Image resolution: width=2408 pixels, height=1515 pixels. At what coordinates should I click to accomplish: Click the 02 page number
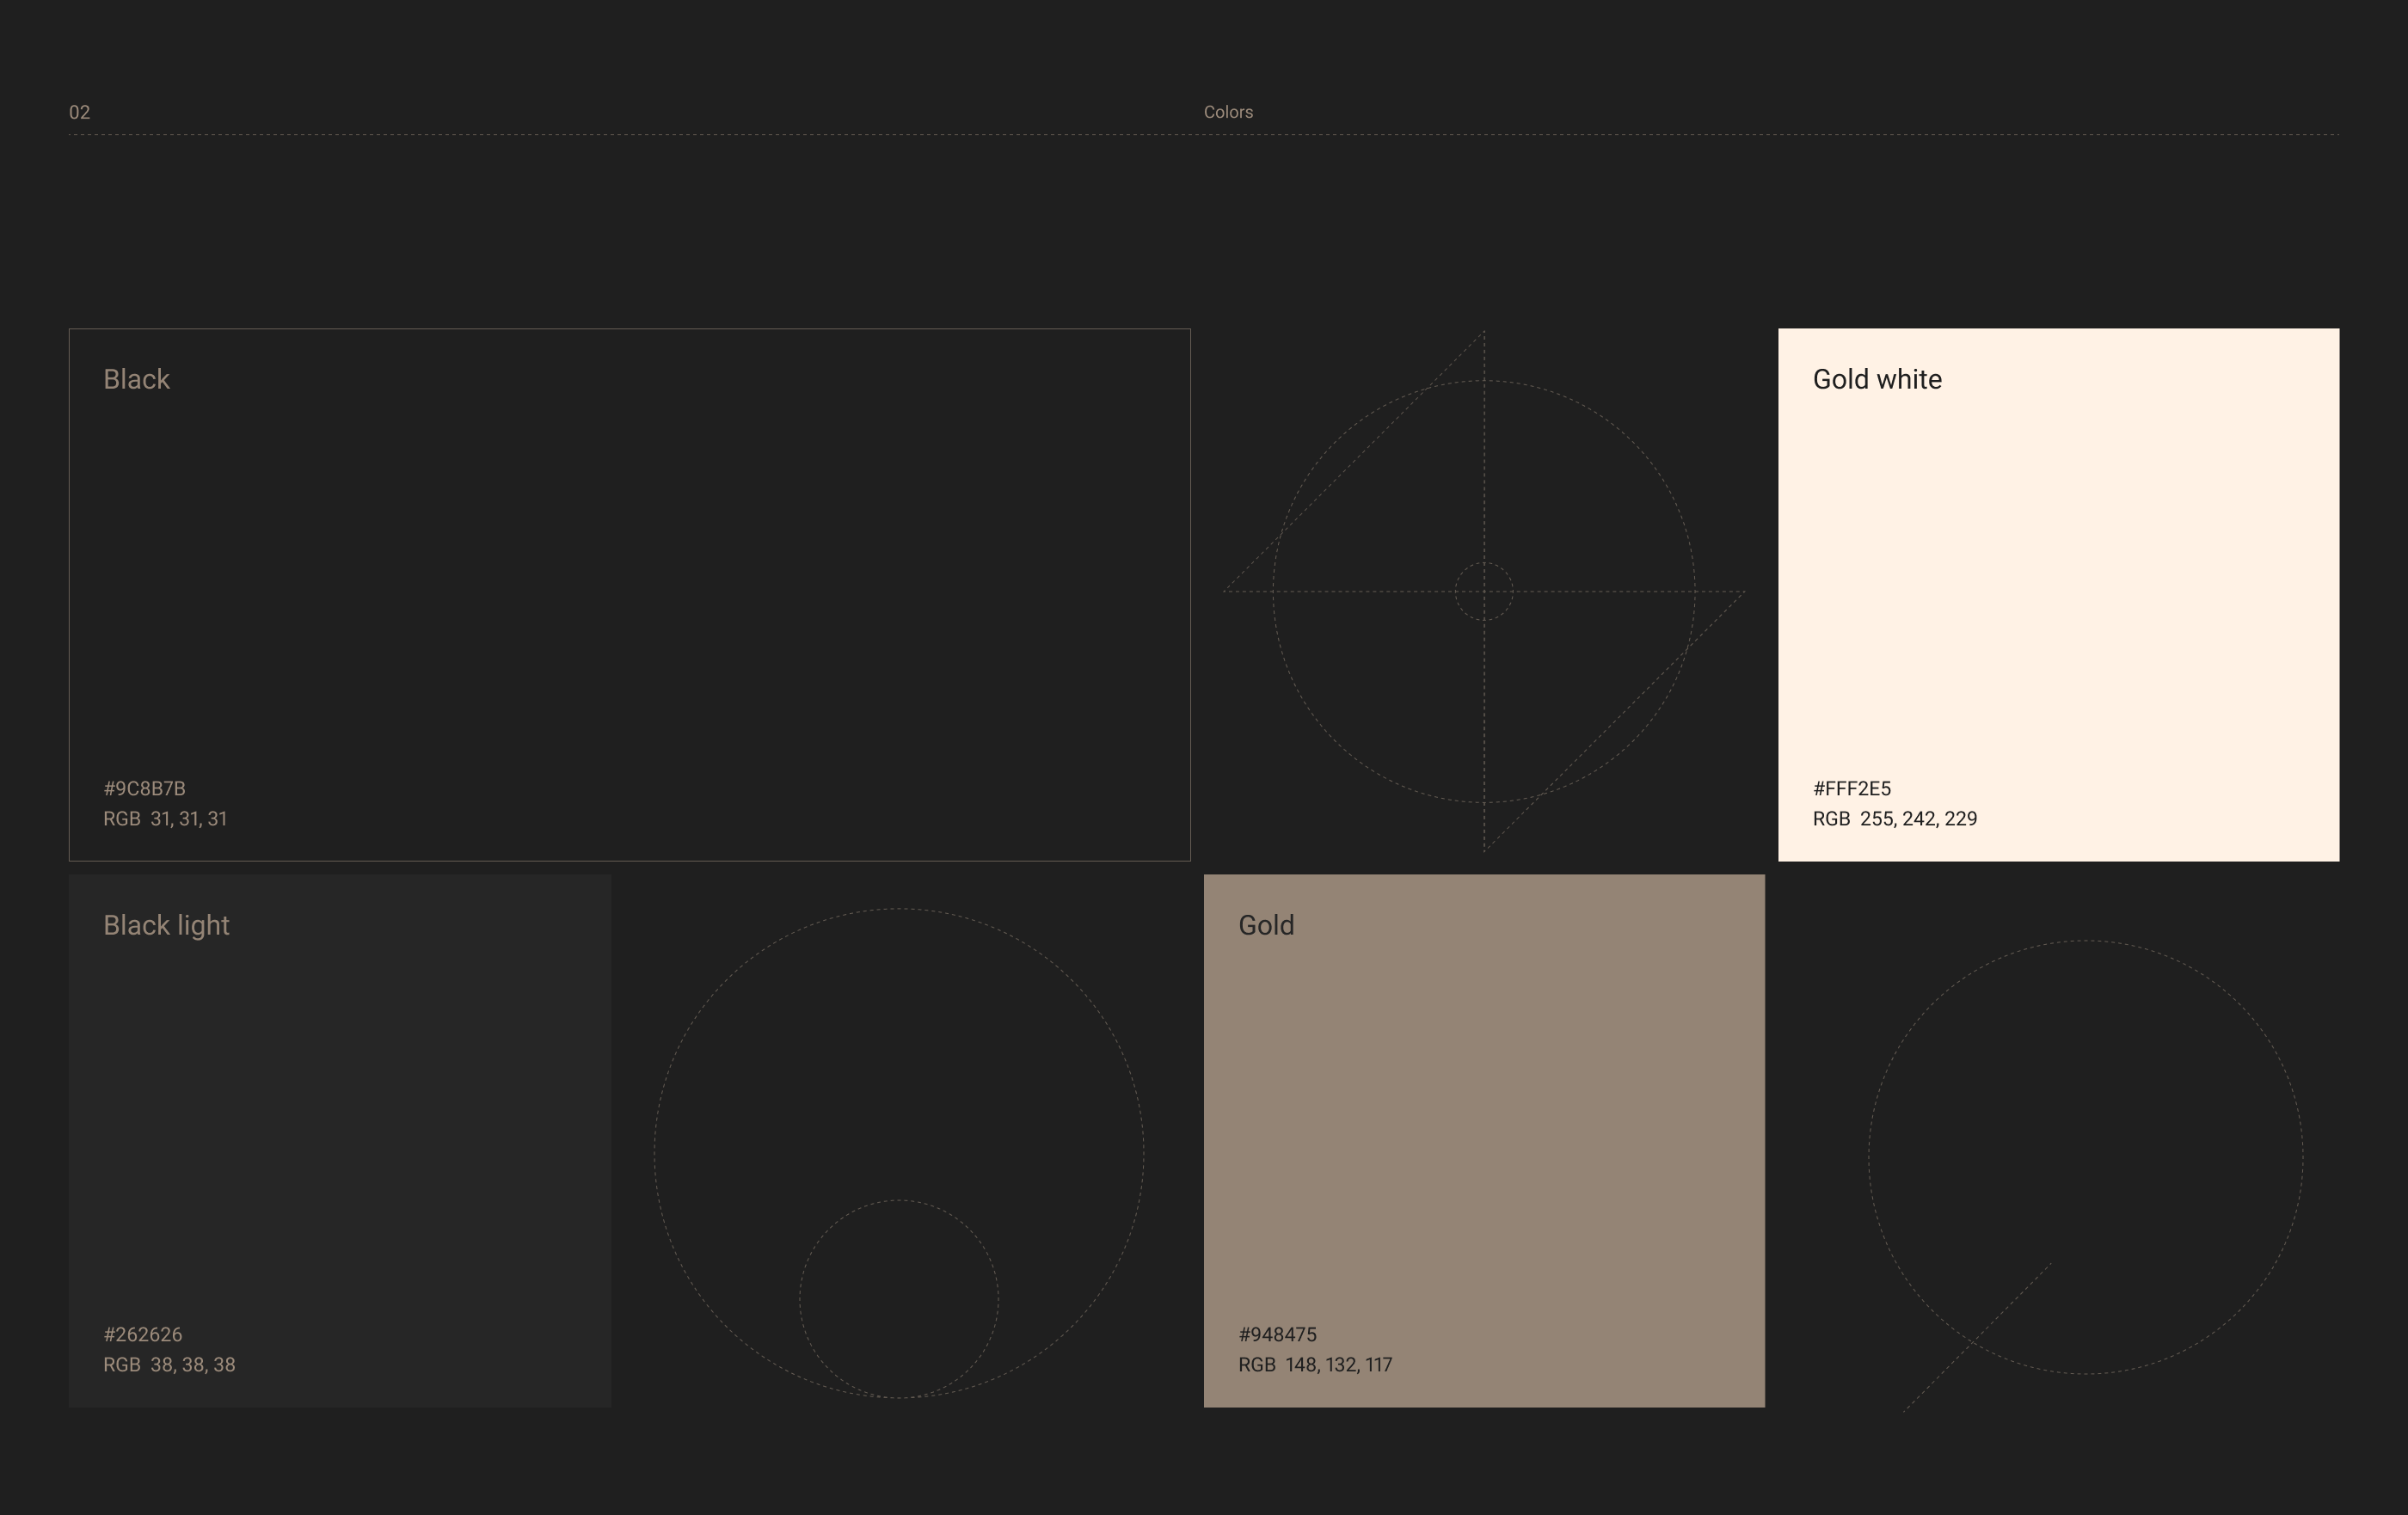[x=79, y=112]
